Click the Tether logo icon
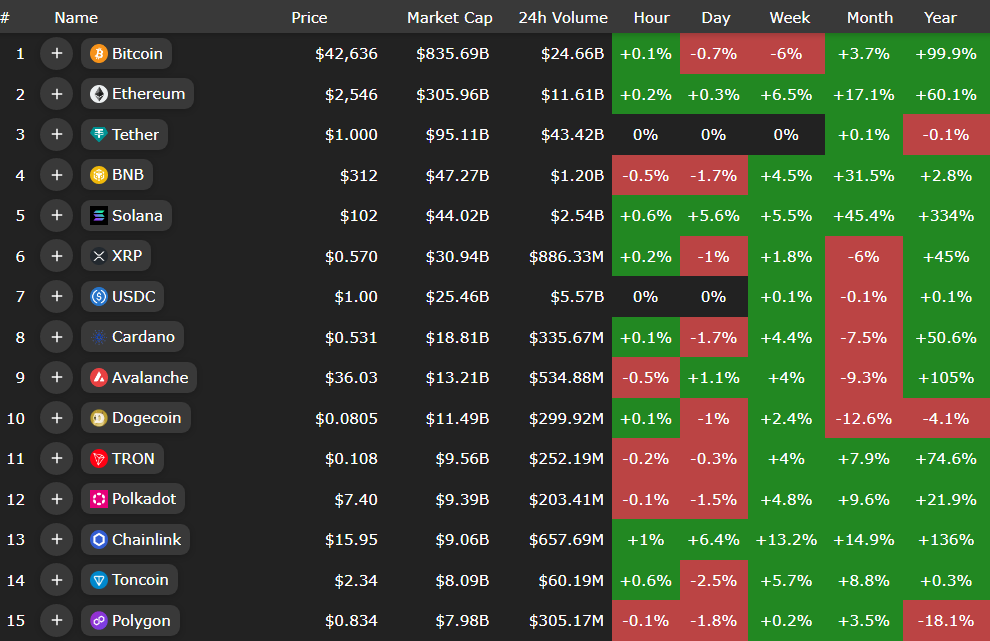The width and height of the screenshot is (990, 641). point(99,135)
